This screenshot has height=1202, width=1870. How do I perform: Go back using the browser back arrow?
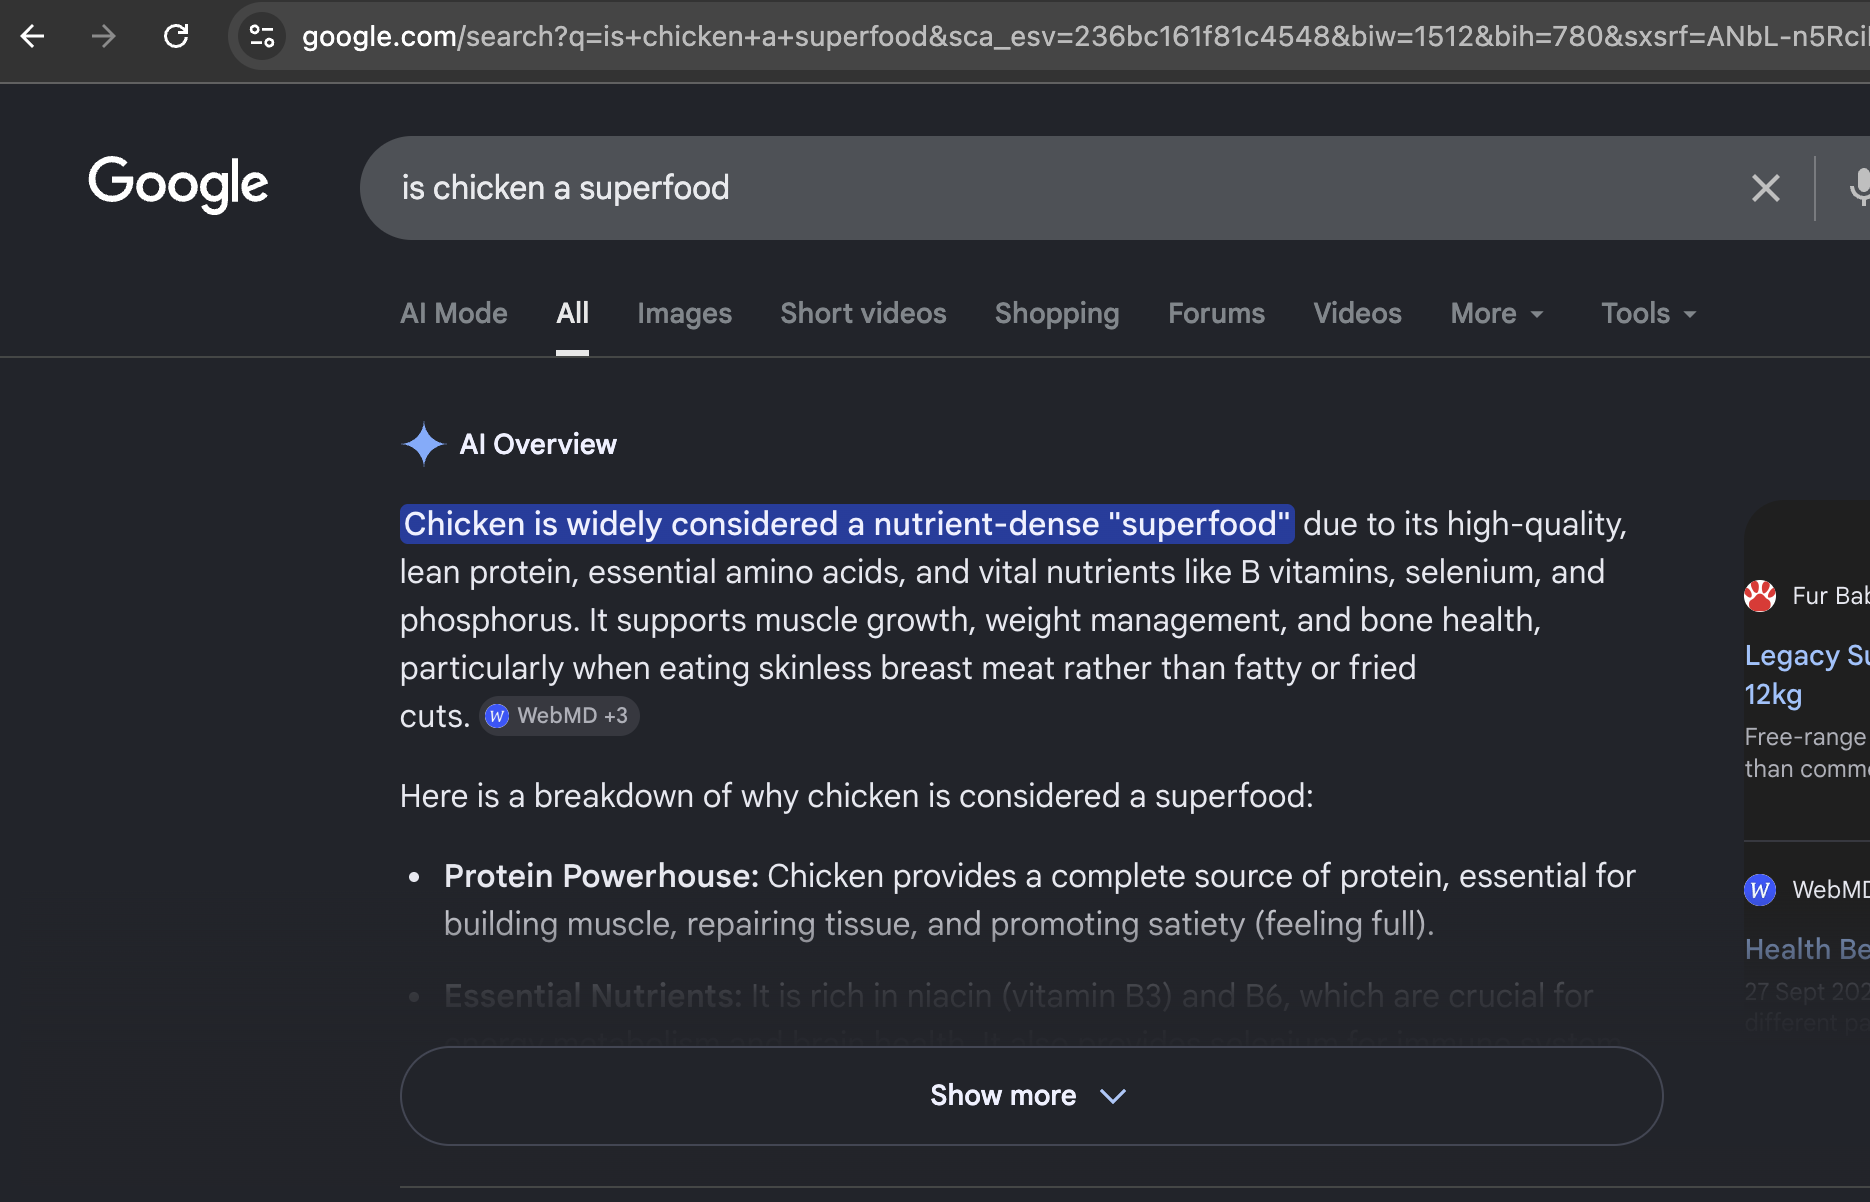pos(33,37)
